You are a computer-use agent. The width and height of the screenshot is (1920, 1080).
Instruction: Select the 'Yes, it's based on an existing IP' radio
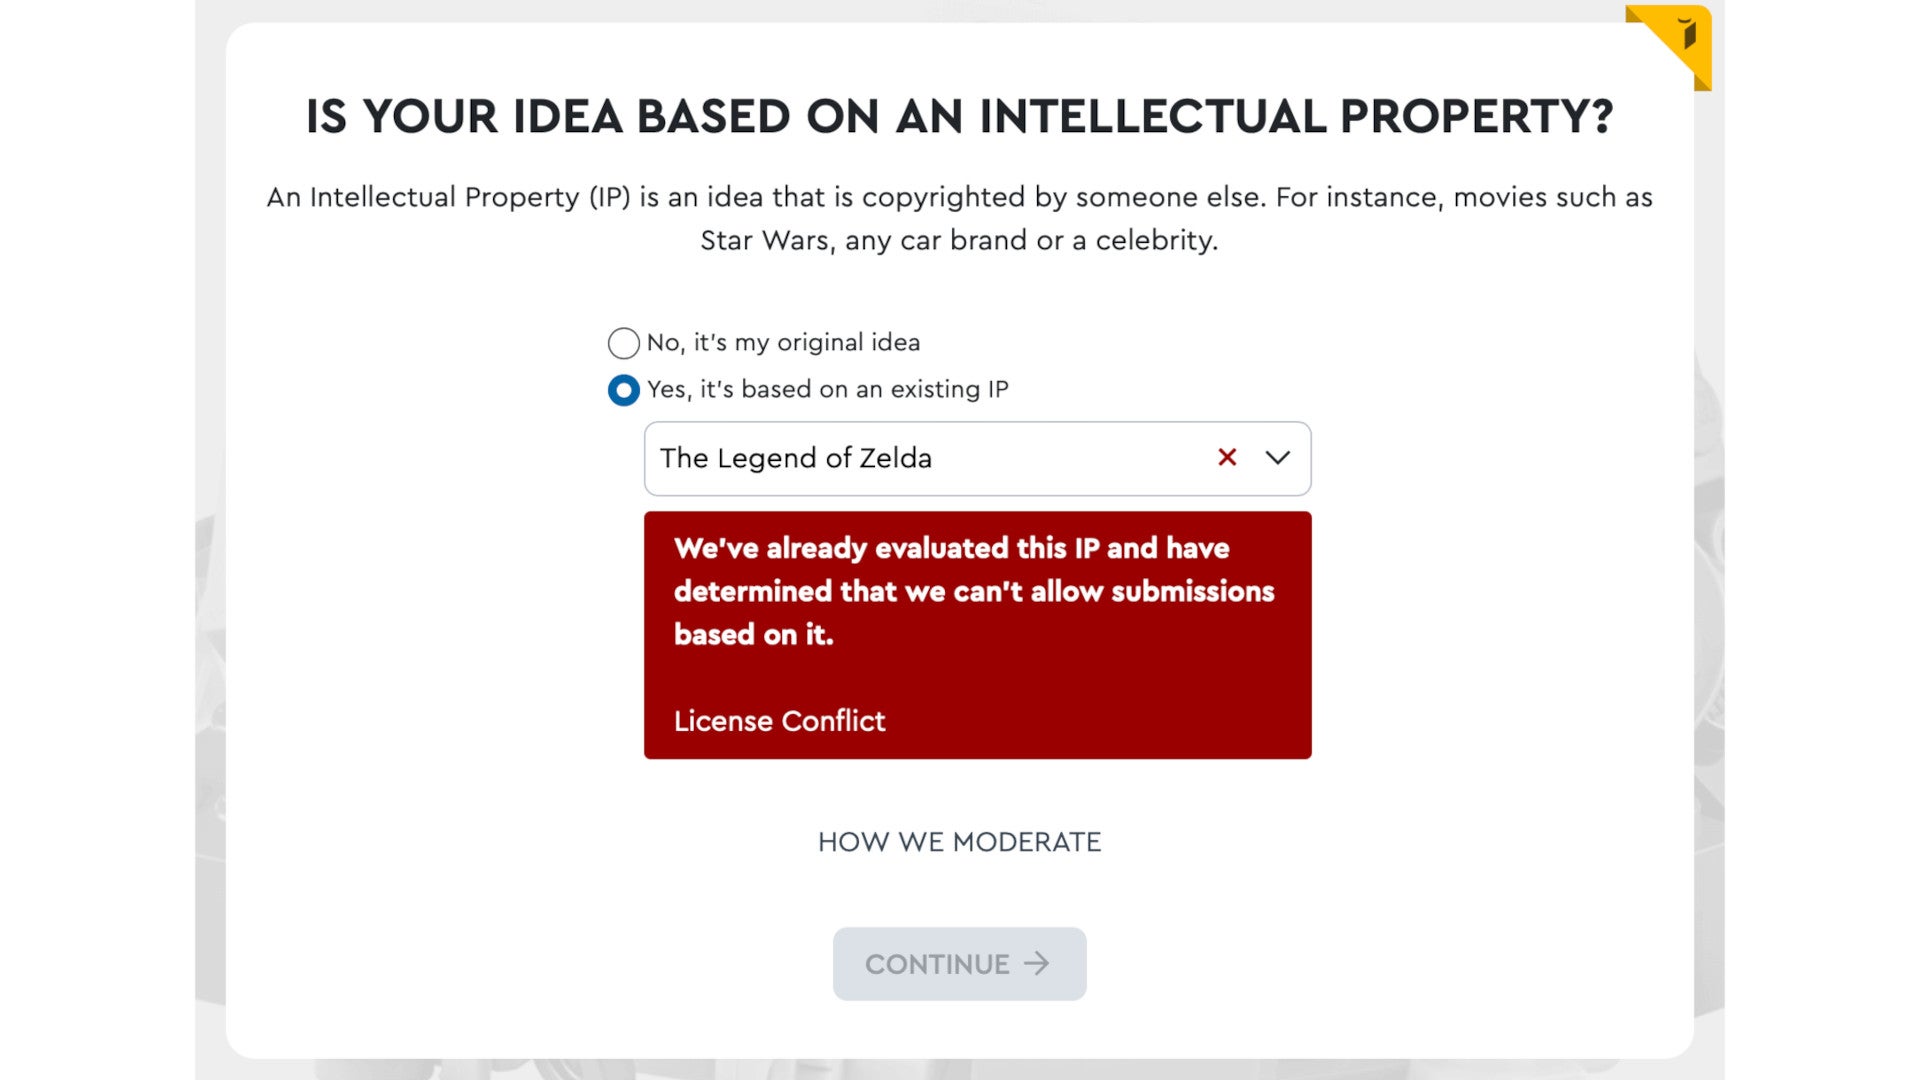(x=623, y=390)
